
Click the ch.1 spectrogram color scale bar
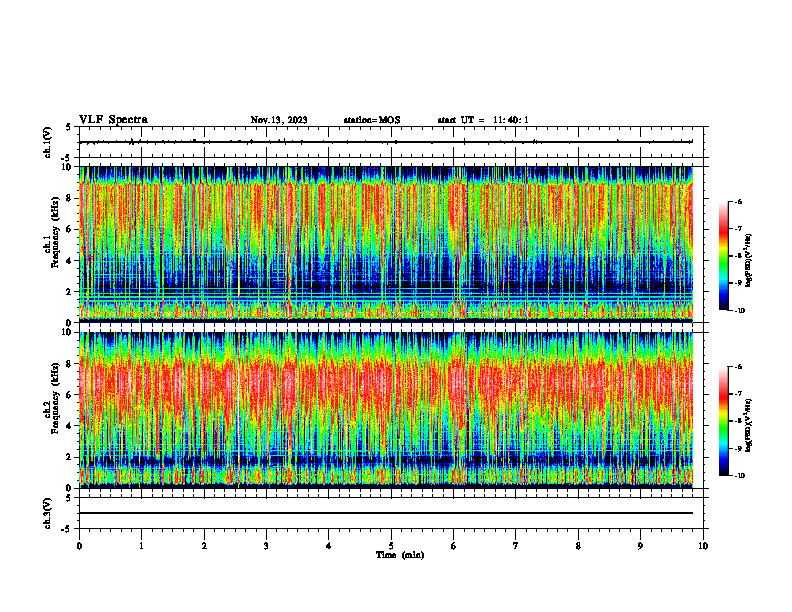(723, 256)
